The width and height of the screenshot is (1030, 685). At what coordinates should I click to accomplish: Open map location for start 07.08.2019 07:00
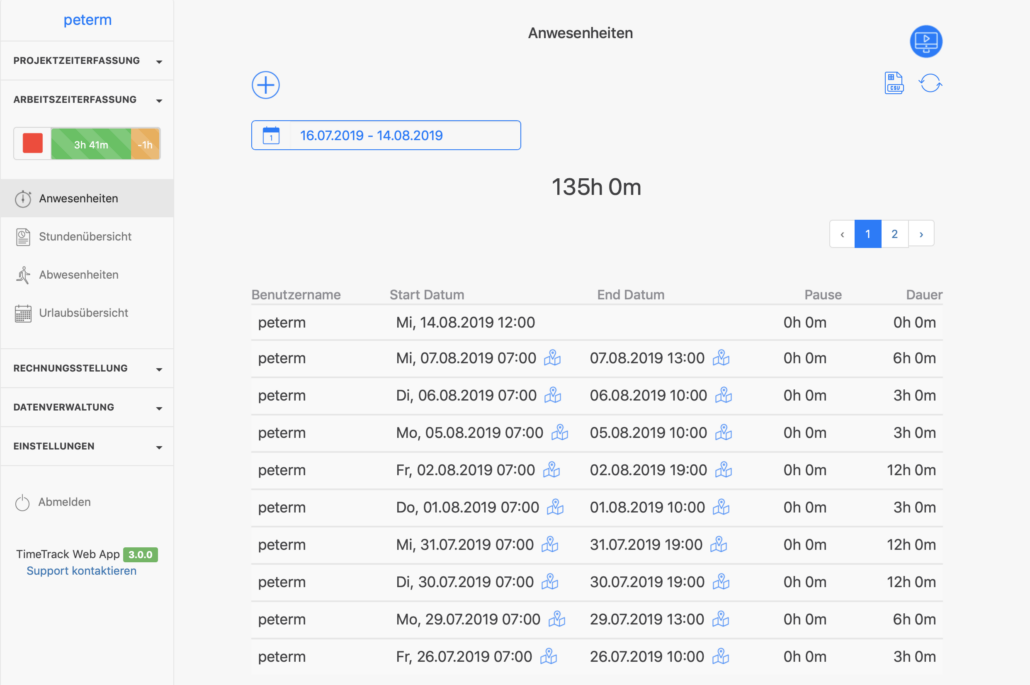tap(552, 358)
